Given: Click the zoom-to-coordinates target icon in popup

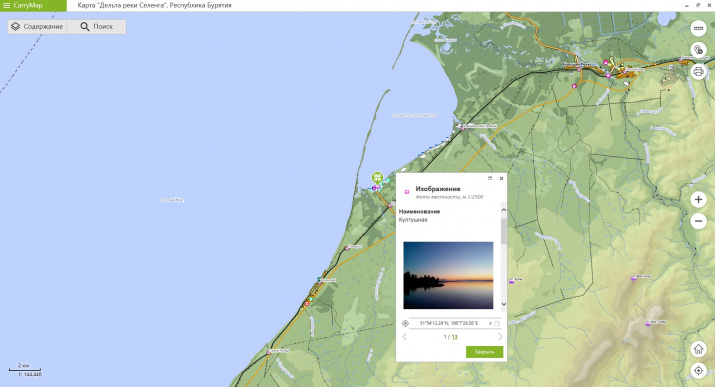Looking at the screenshot, I should click(x=405, y=323).
